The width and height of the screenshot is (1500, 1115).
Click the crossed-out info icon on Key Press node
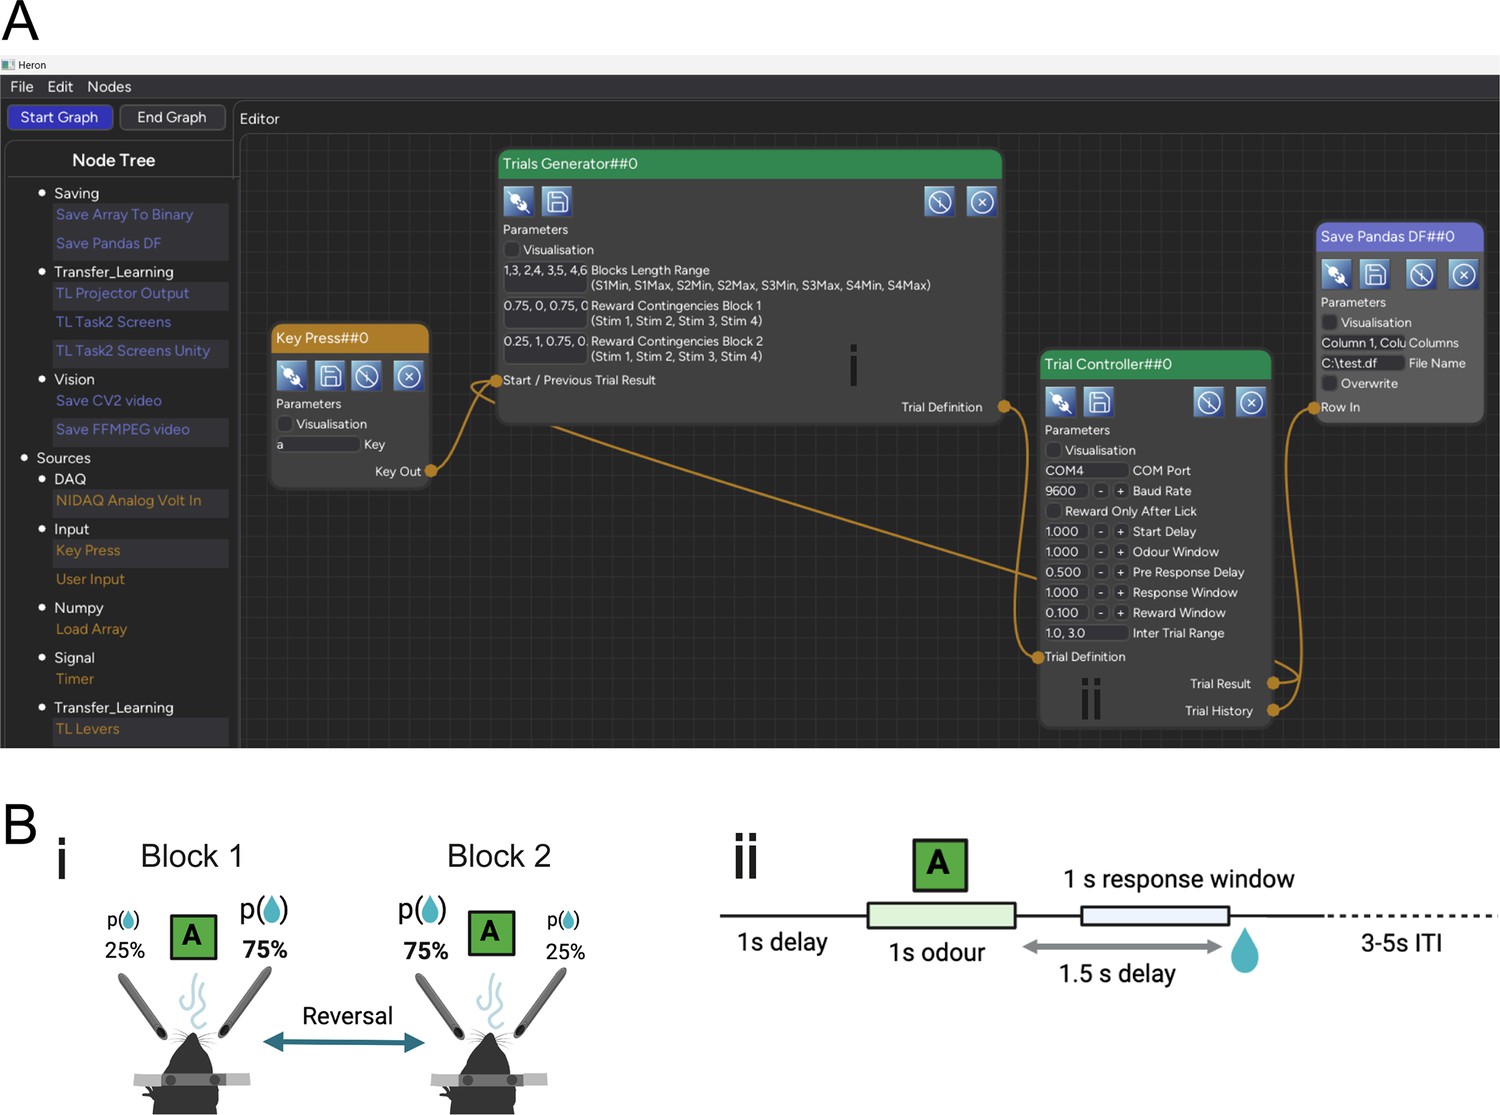click(x=367, y=376)
